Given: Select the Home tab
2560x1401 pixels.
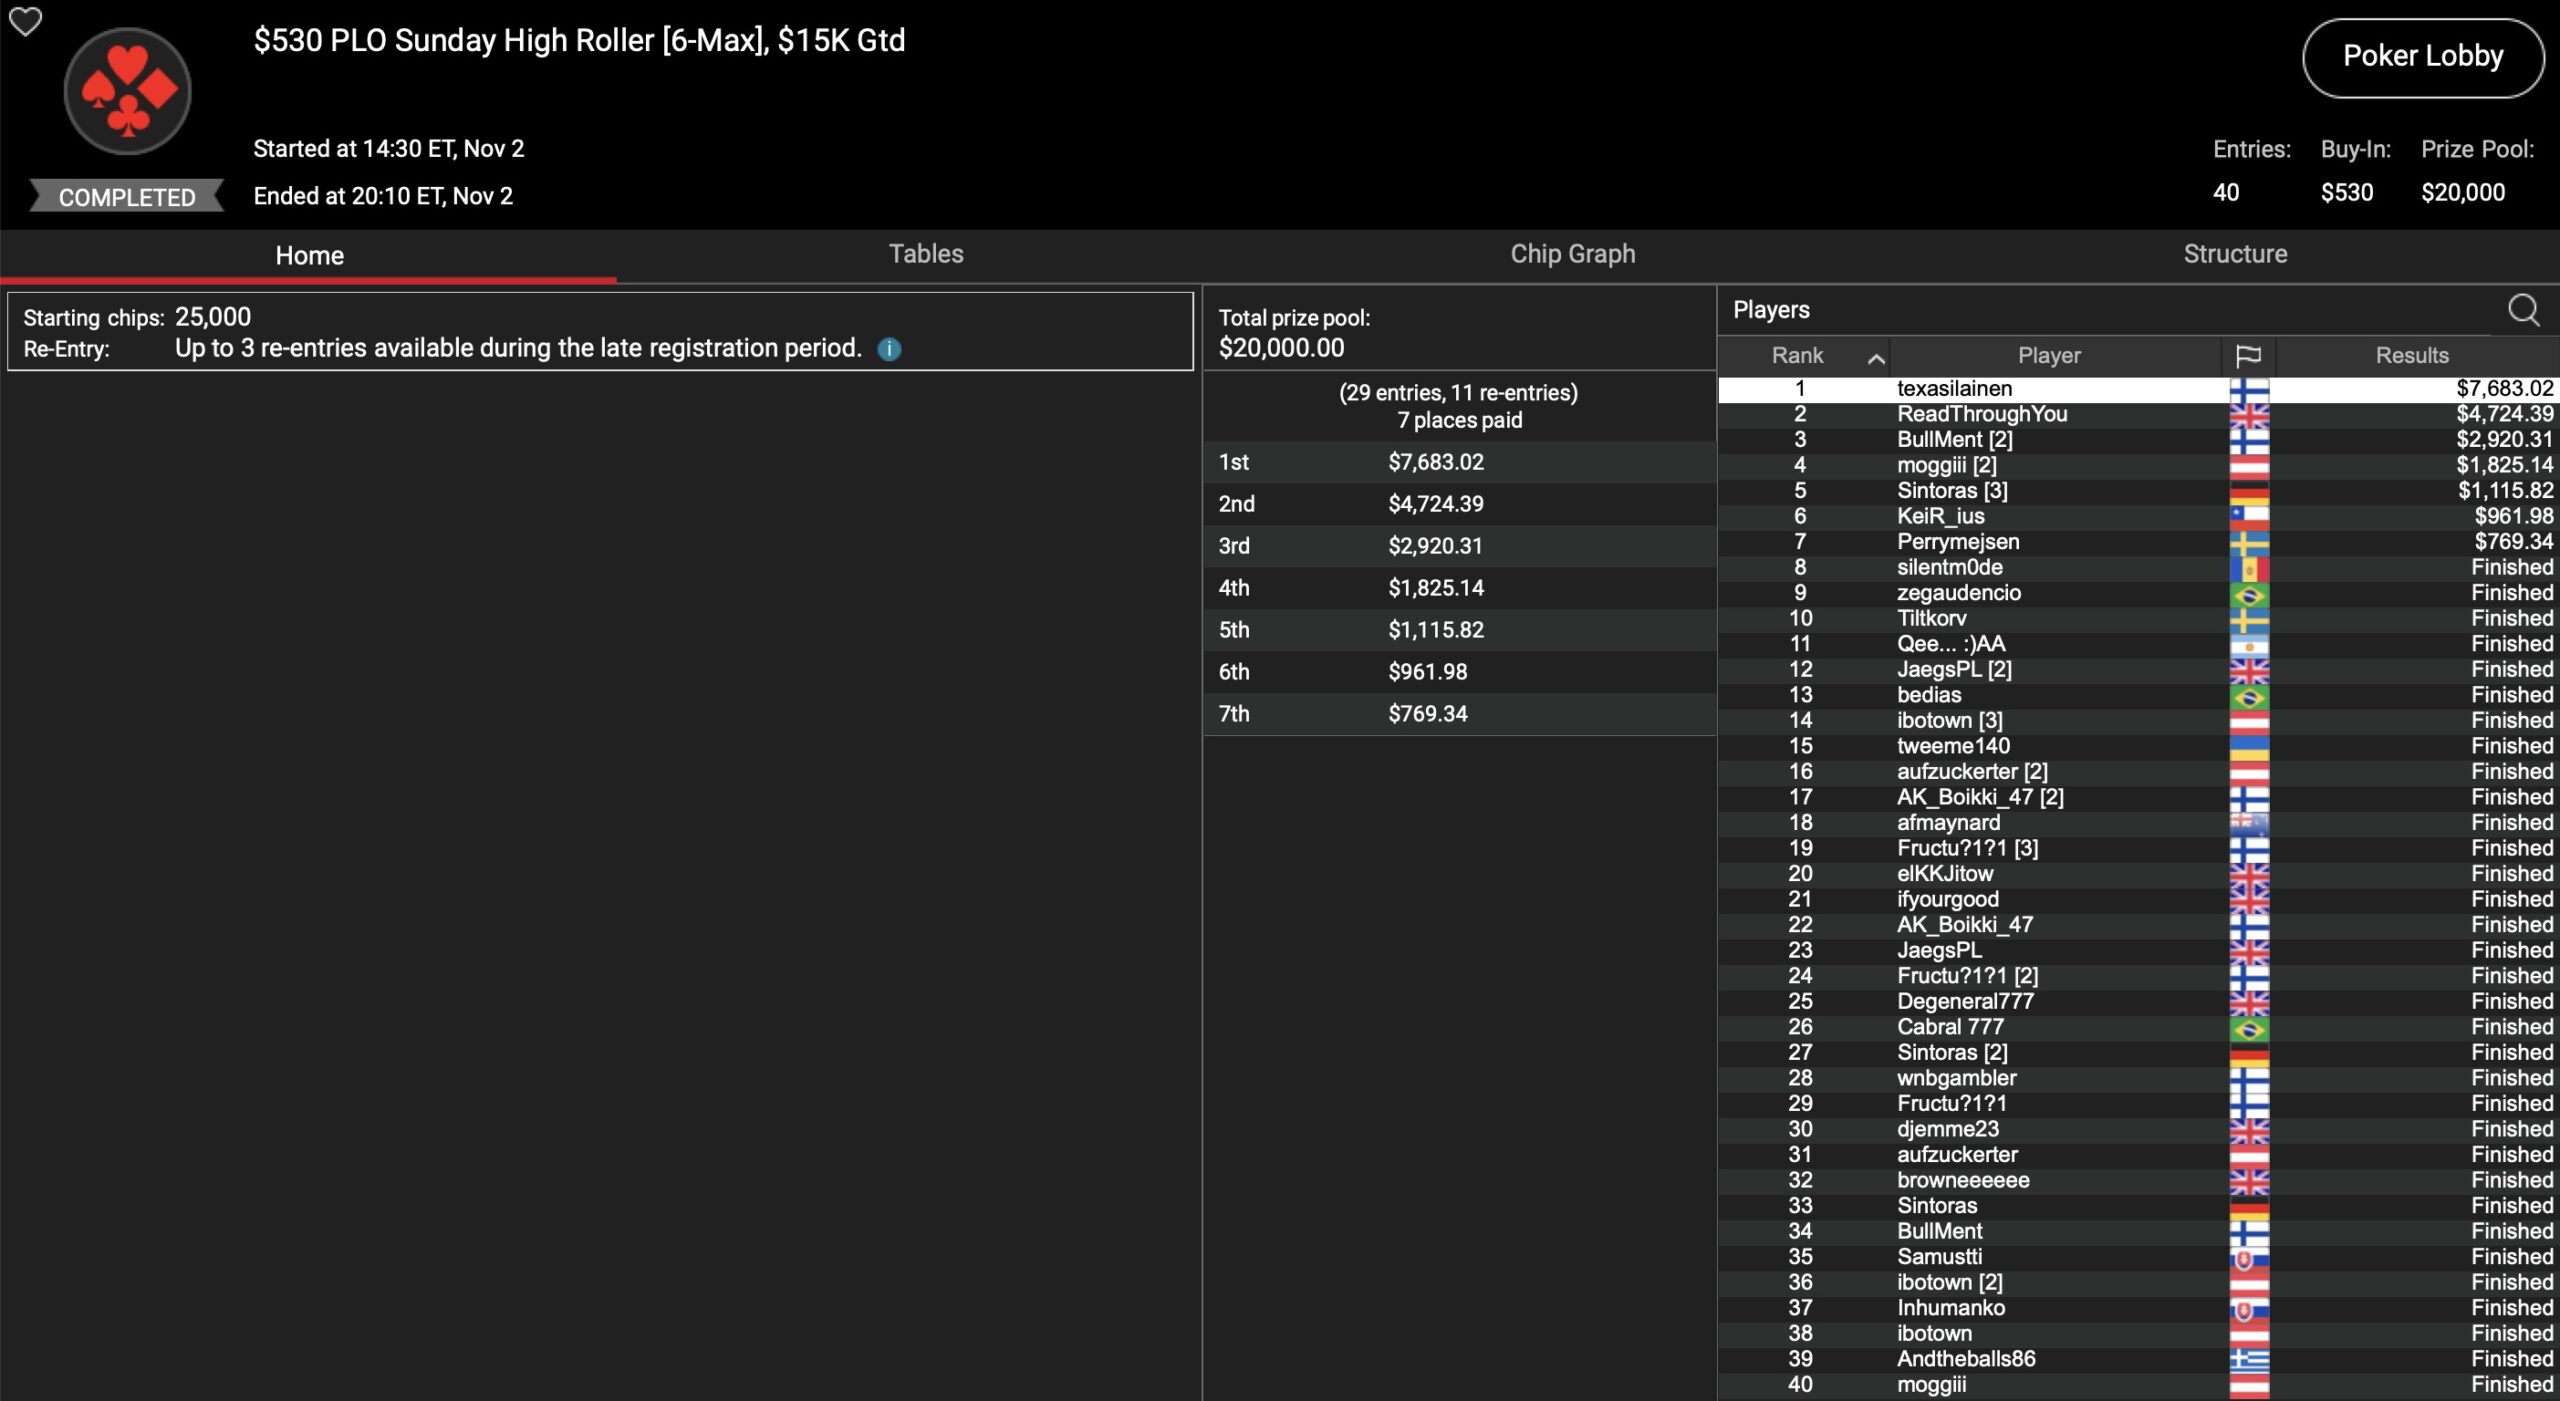Looking at the screenshot, I should point(309,256).
